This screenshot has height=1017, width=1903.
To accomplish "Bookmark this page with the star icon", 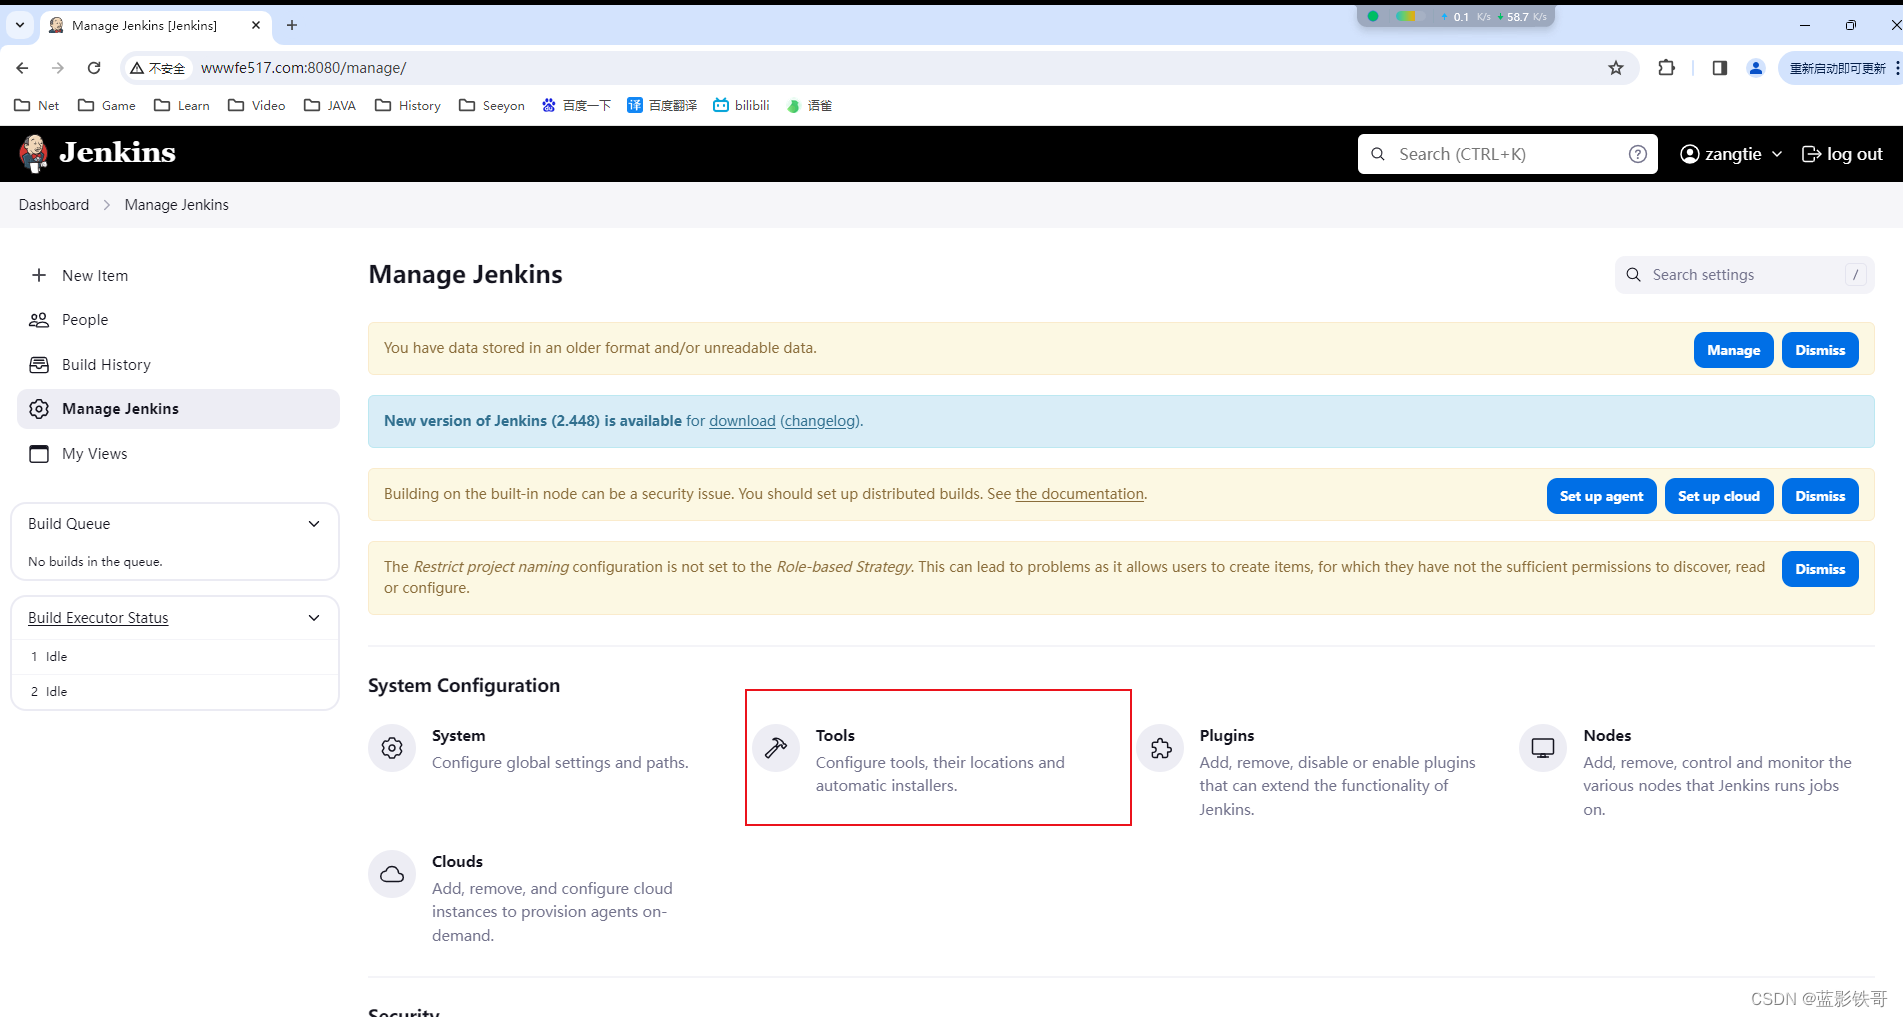I will click(1616, 68).
